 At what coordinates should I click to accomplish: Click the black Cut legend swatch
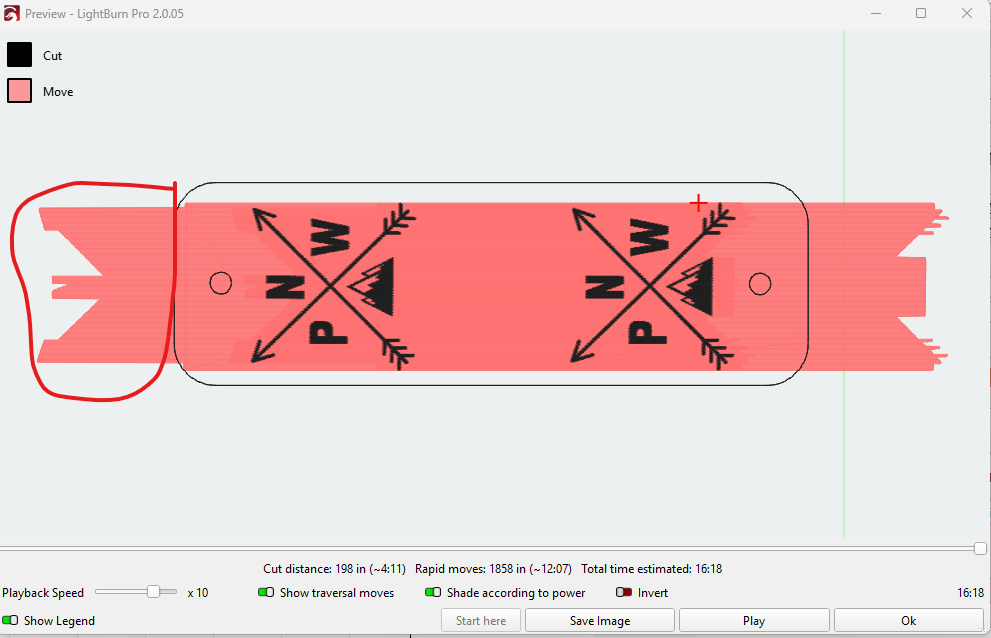(20, 55)
